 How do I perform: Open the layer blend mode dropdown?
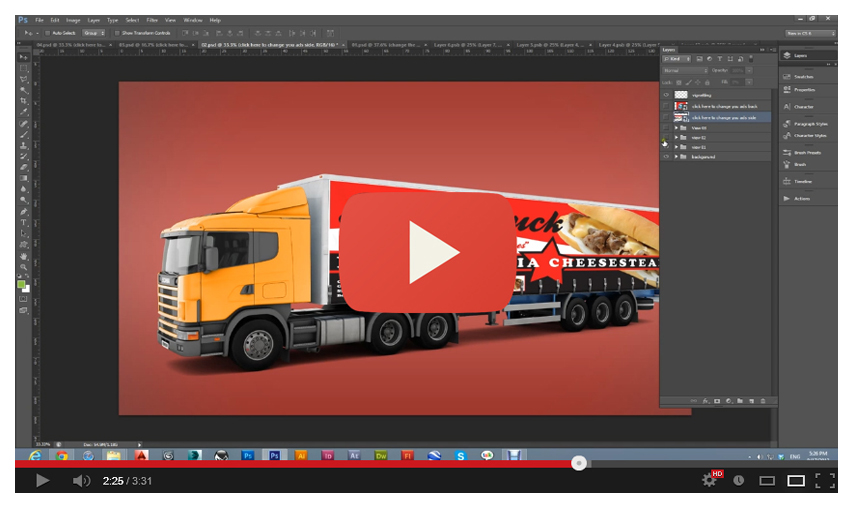click(686, 71)
